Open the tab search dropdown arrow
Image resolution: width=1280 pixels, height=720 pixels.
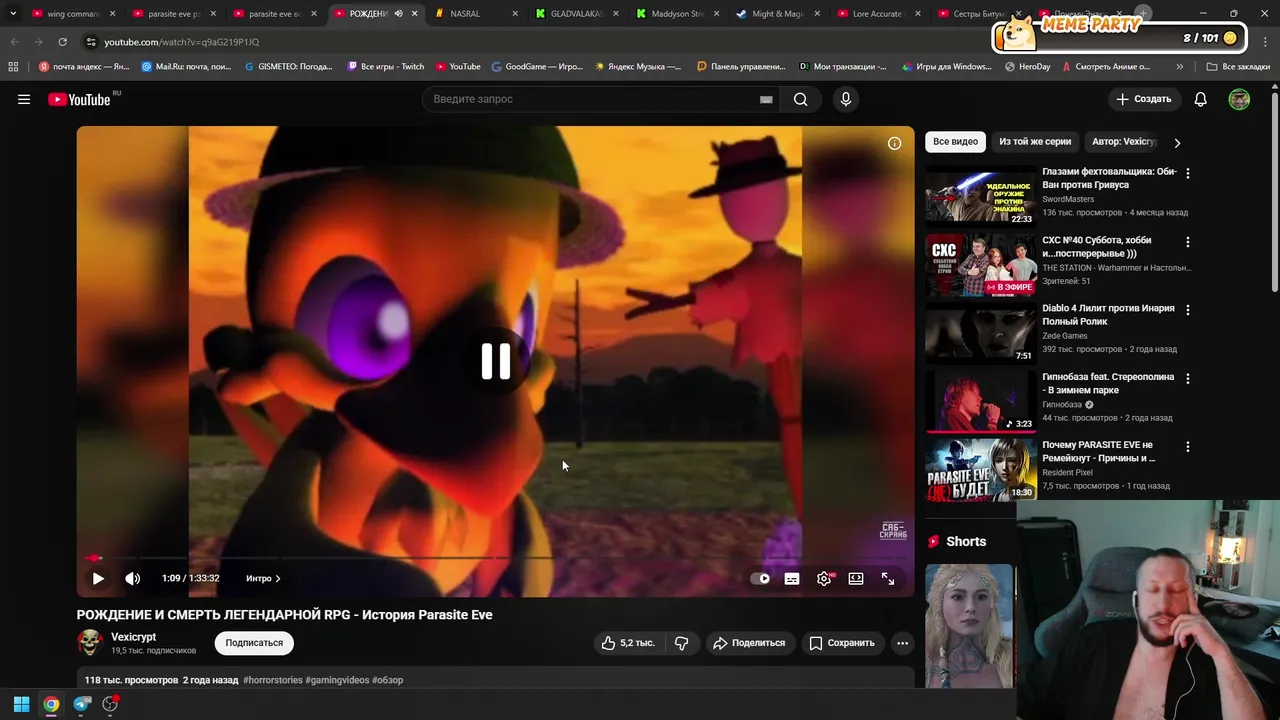point(13,14)
